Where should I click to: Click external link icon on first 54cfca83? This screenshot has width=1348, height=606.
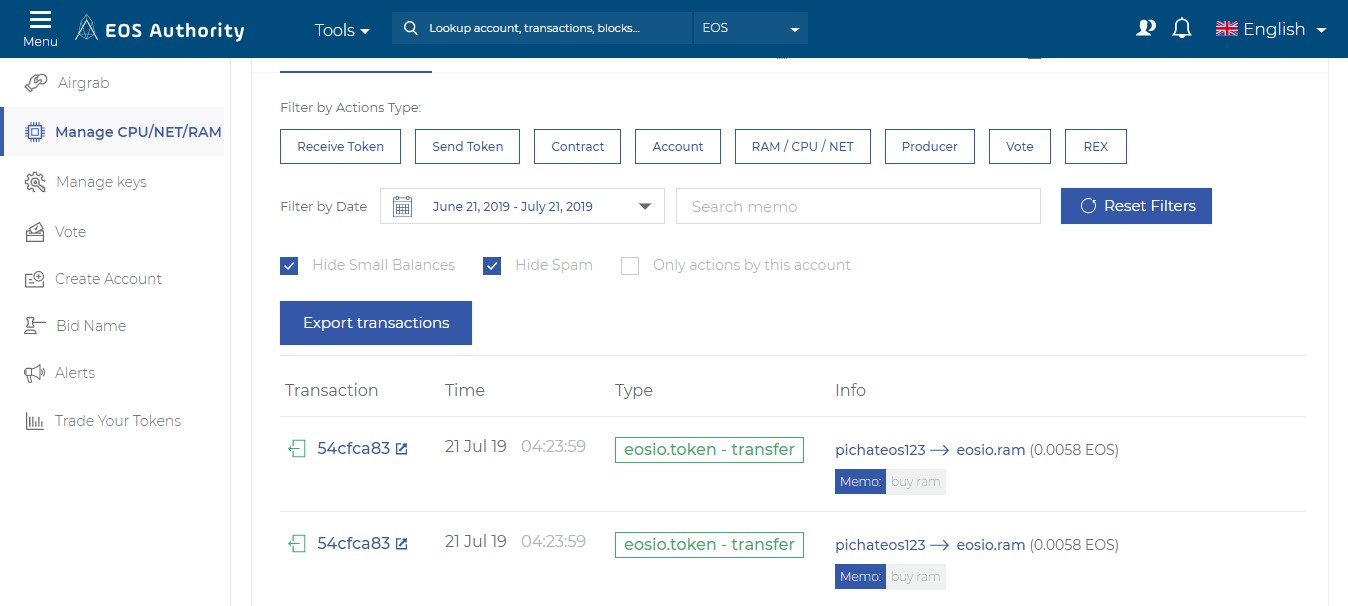401,450
